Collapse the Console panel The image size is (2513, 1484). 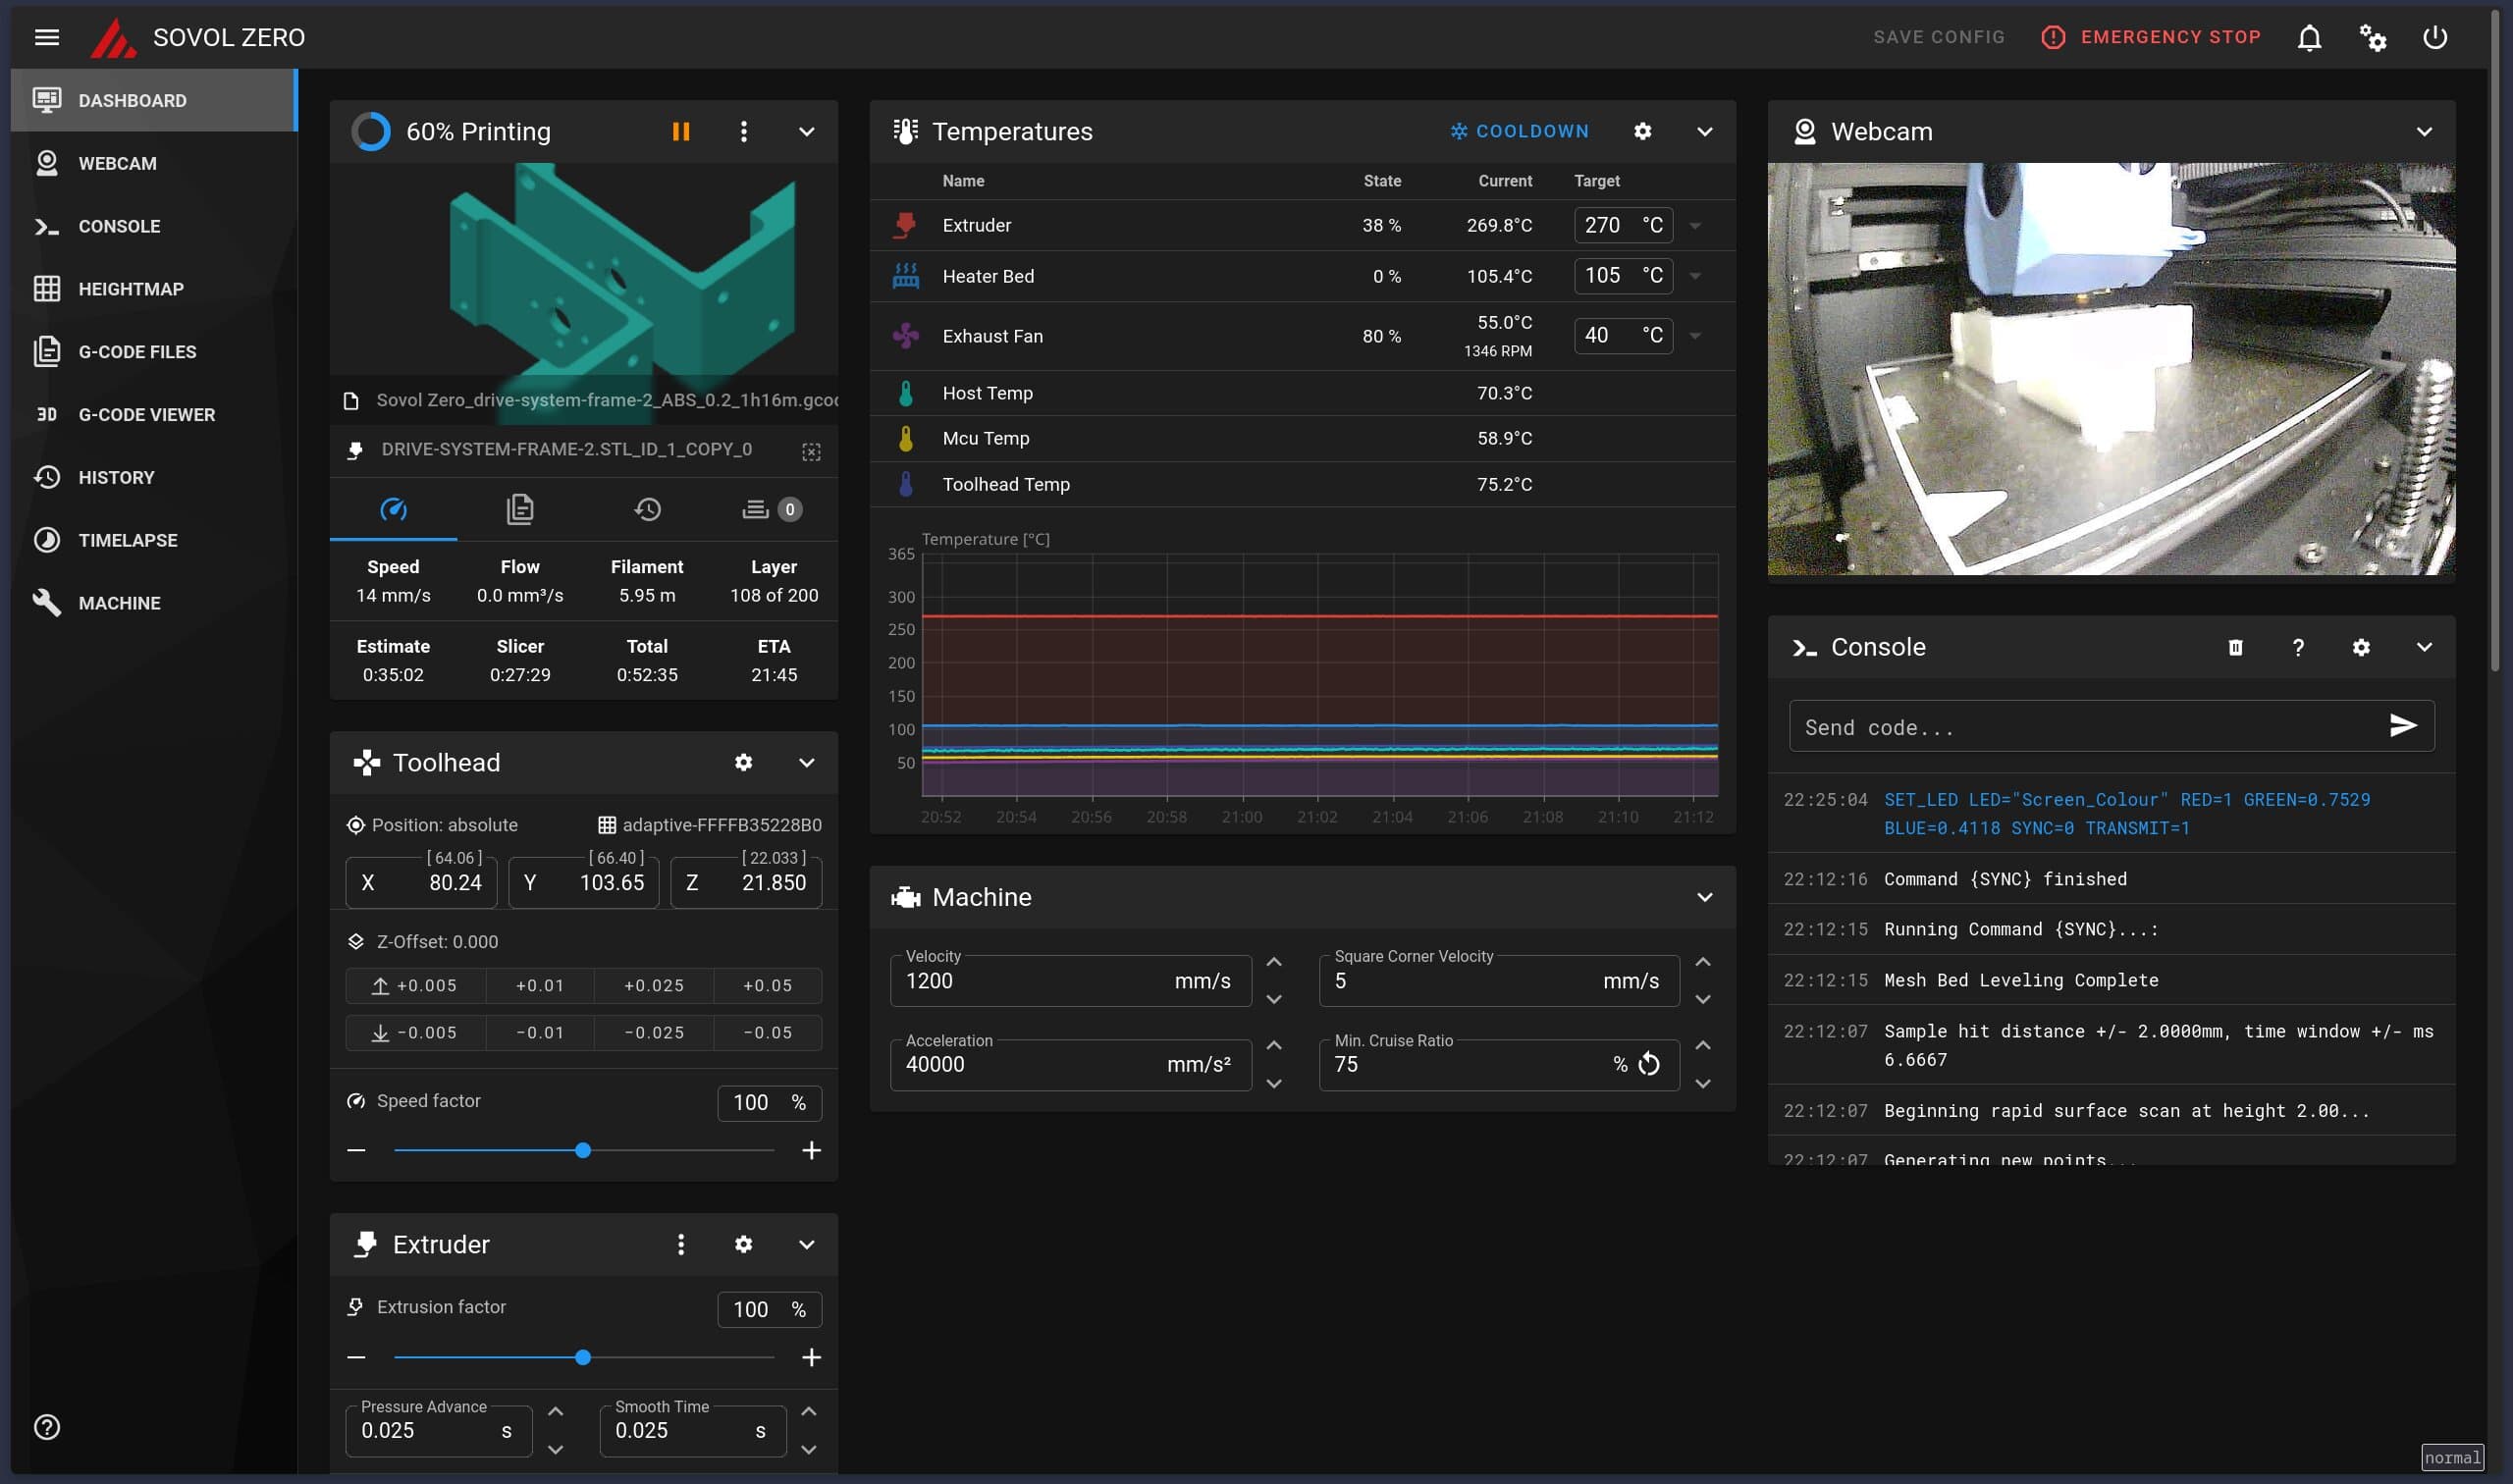pyautogui.click(x=2424, y=647)
